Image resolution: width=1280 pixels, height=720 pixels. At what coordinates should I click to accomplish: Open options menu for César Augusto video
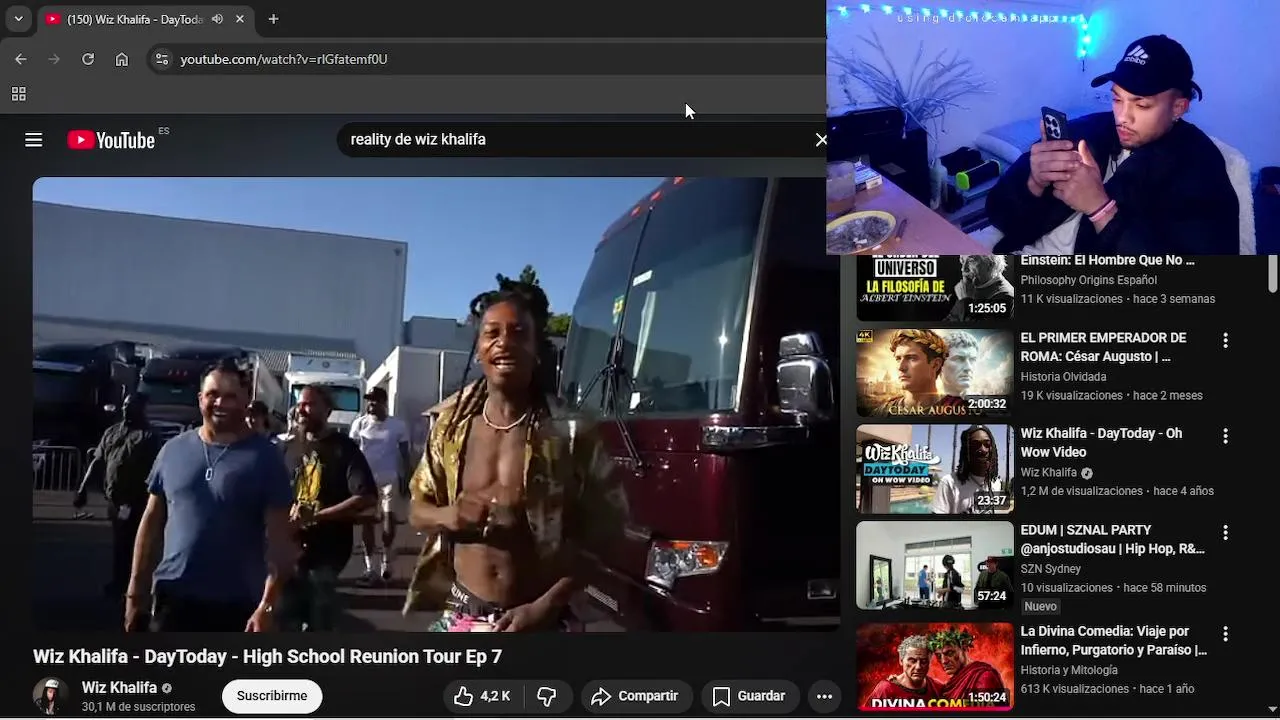(1225, 340)
